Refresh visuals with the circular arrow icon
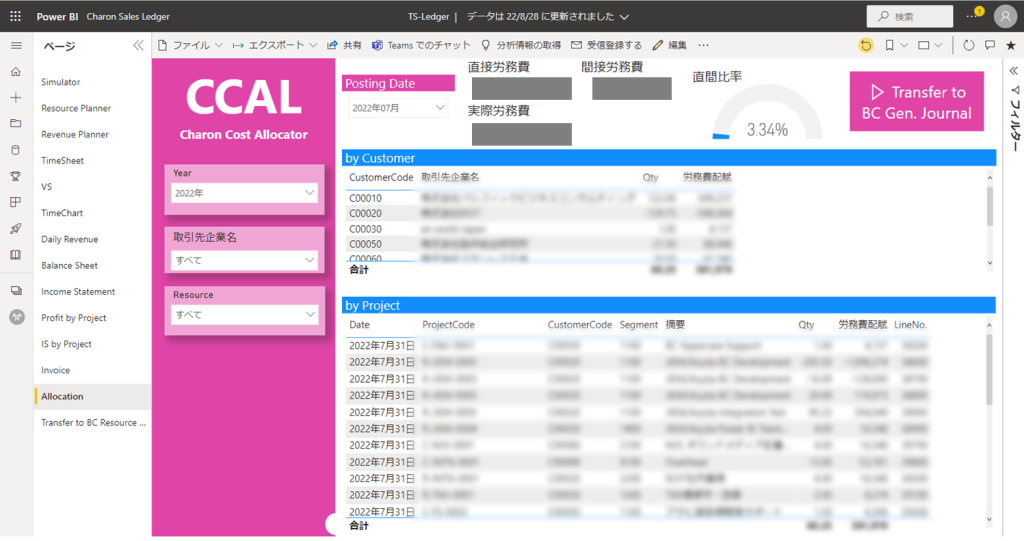Viewport: 1024px width, 541px height. click(x=968, y=45)
